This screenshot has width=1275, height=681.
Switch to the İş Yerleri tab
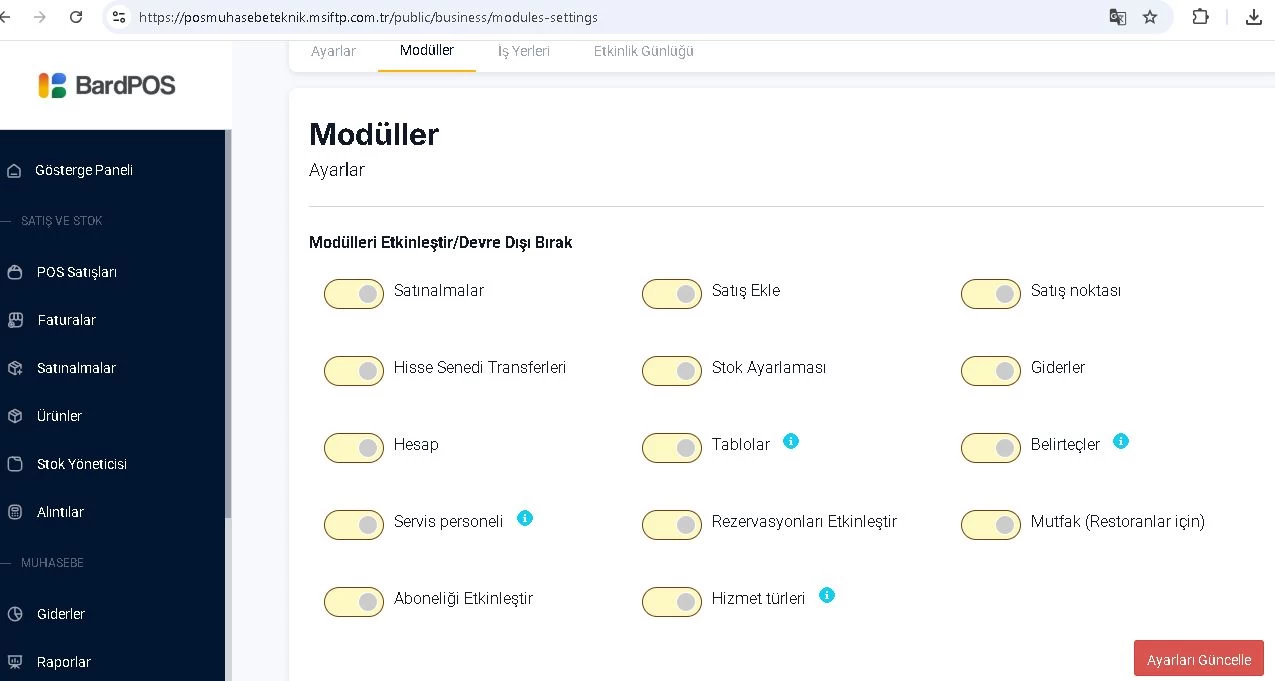(524, 51)
